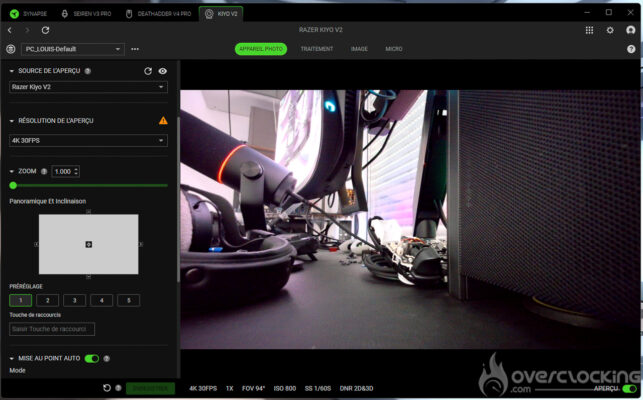The height and width of the screenshot is (400, 643).
Task: Click the pan-tilt left arrow
Action: [x=36, y=244]
